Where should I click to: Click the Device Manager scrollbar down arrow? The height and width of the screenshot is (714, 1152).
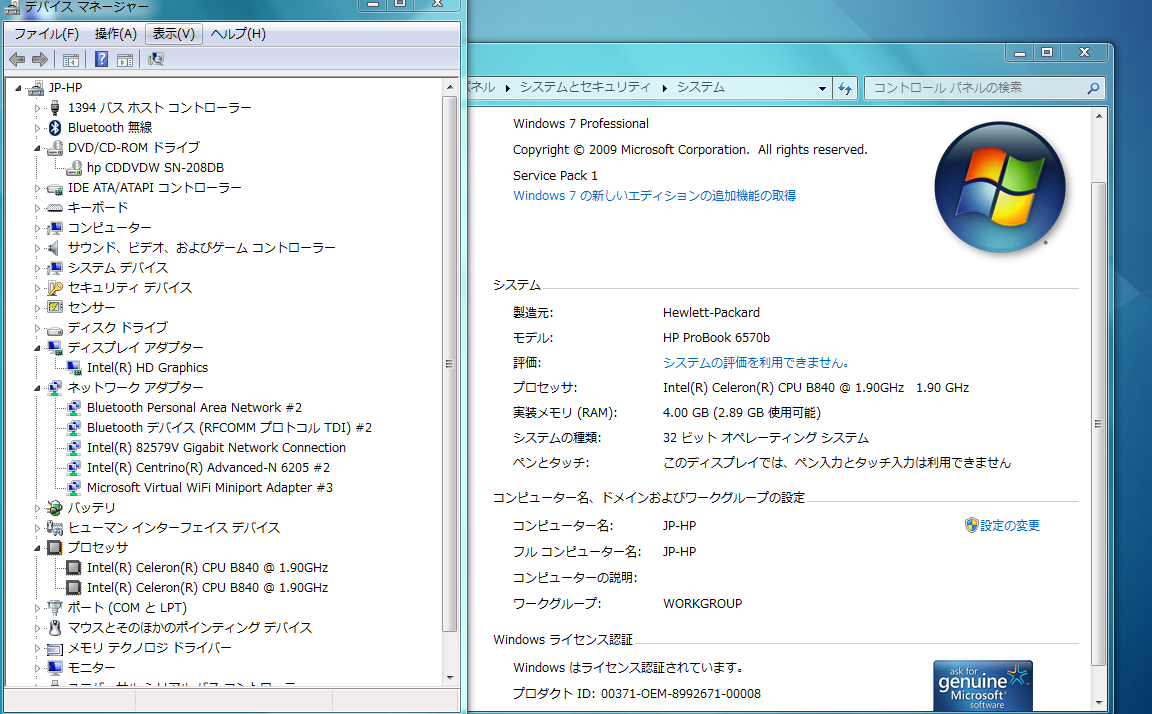[x=450, y=677]
